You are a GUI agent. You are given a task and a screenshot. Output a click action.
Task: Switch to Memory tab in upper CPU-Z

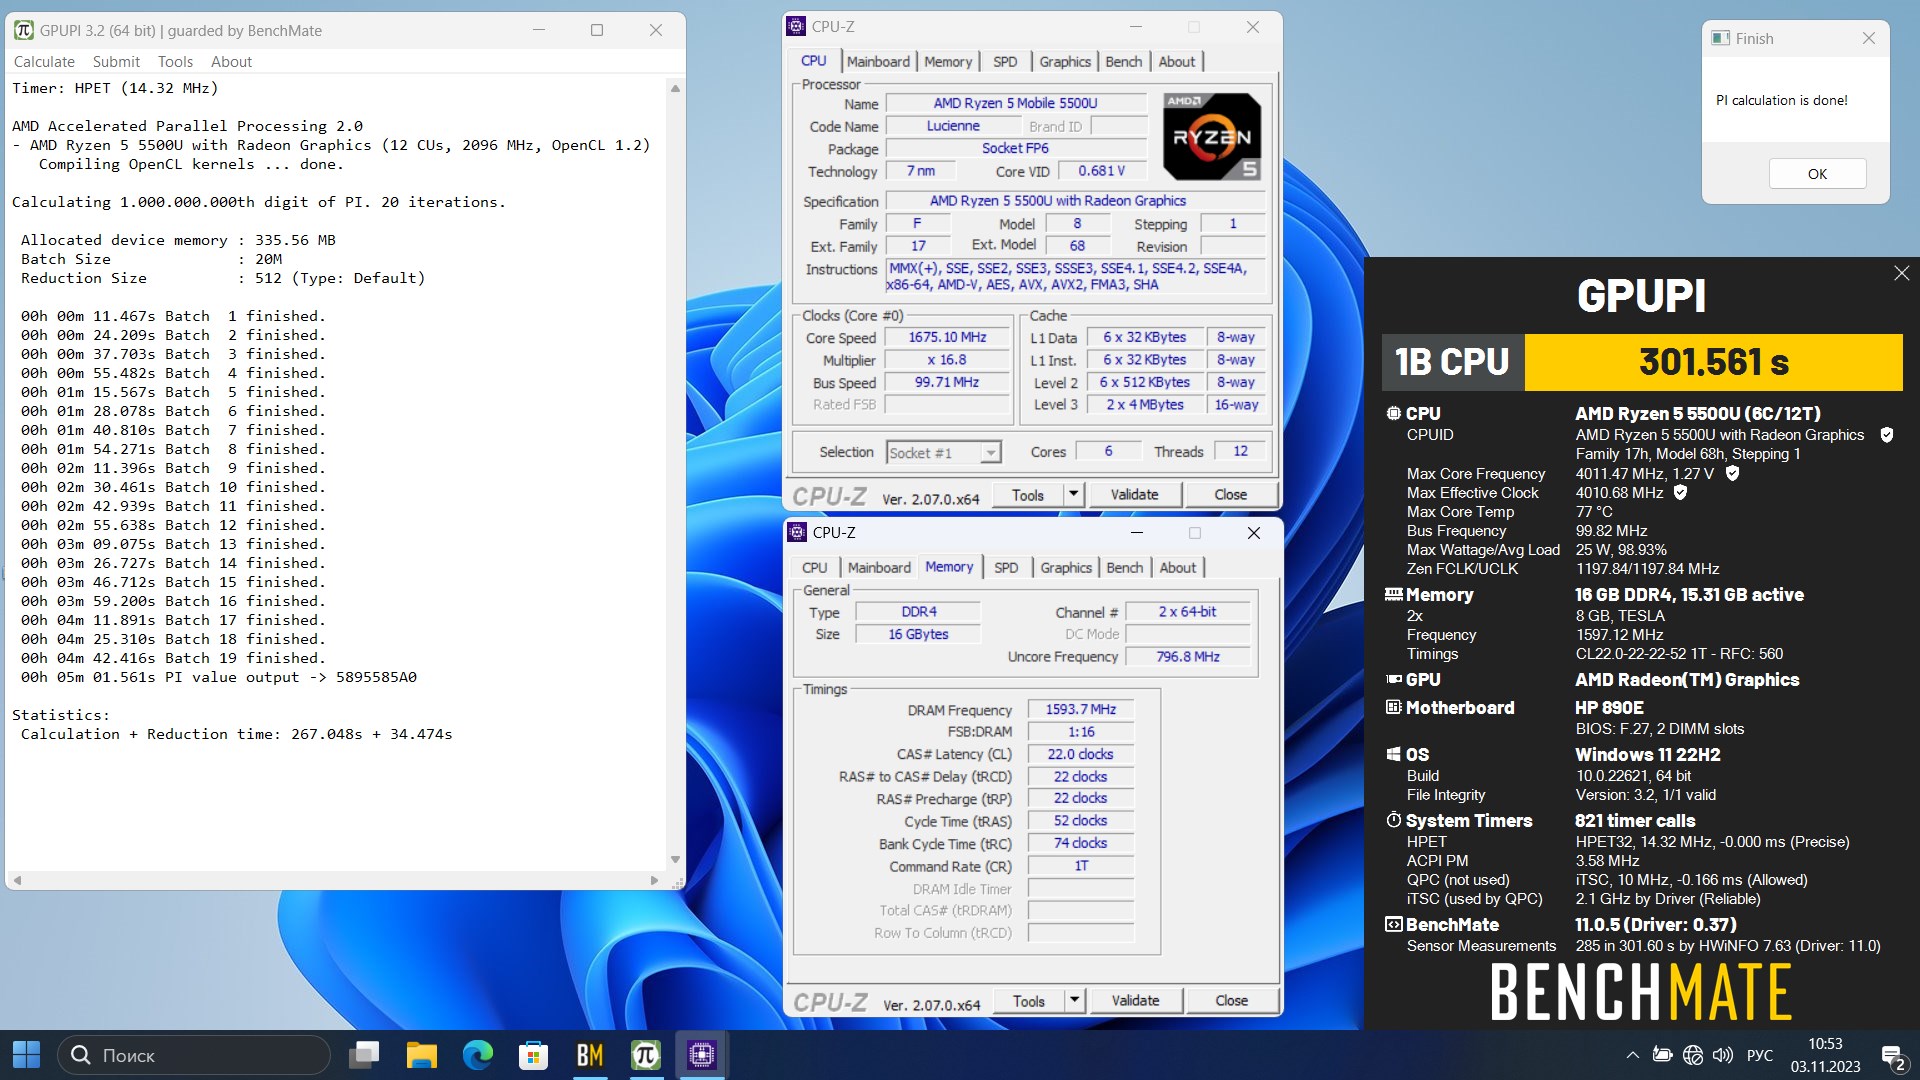coord(948,61)
